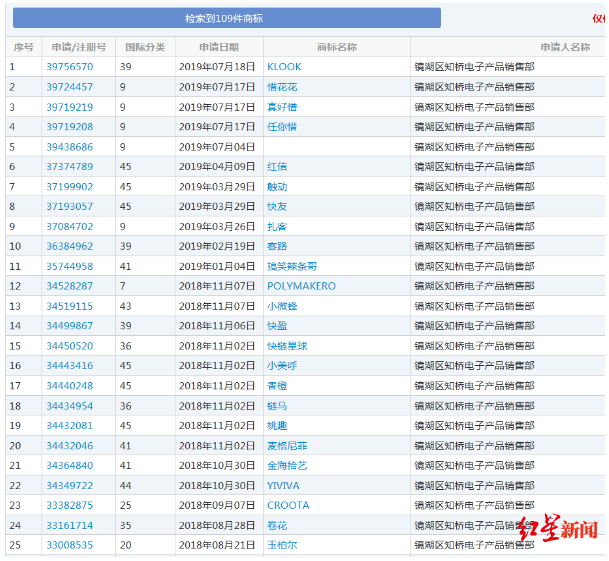Screen dimensions: 609x561
Task: Click the 检索到109件商标 blue button
Action: point(224,18)
